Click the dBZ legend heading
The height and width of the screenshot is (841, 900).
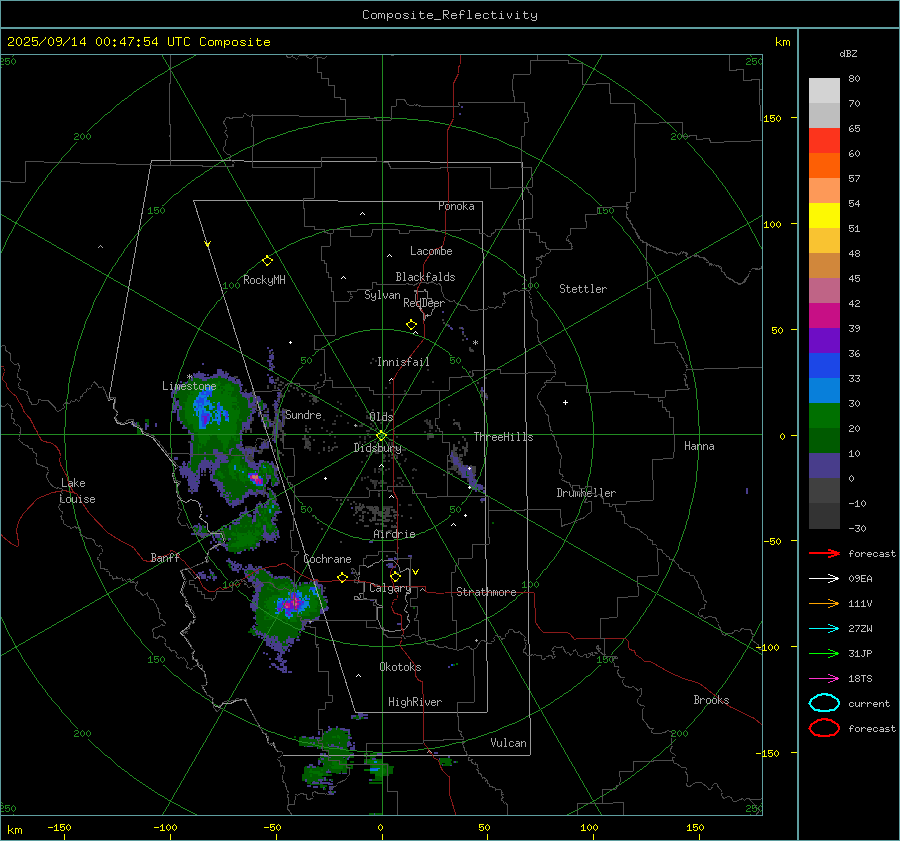[848, 54]
